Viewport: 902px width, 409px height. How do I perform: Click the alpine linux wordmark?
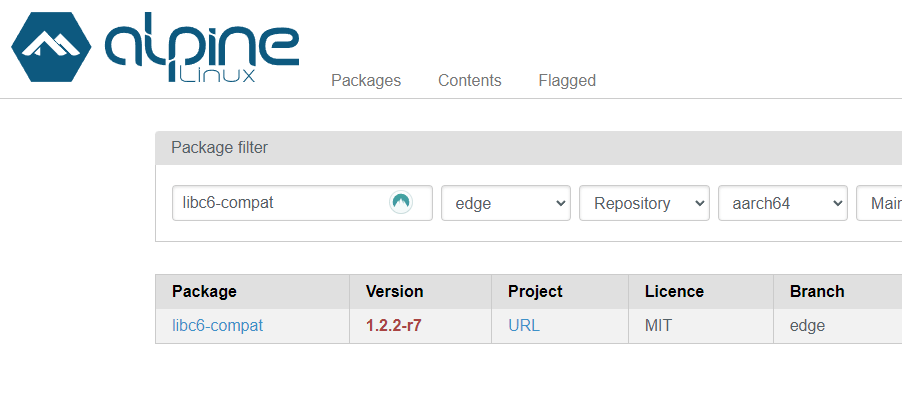tap(202, 48)
